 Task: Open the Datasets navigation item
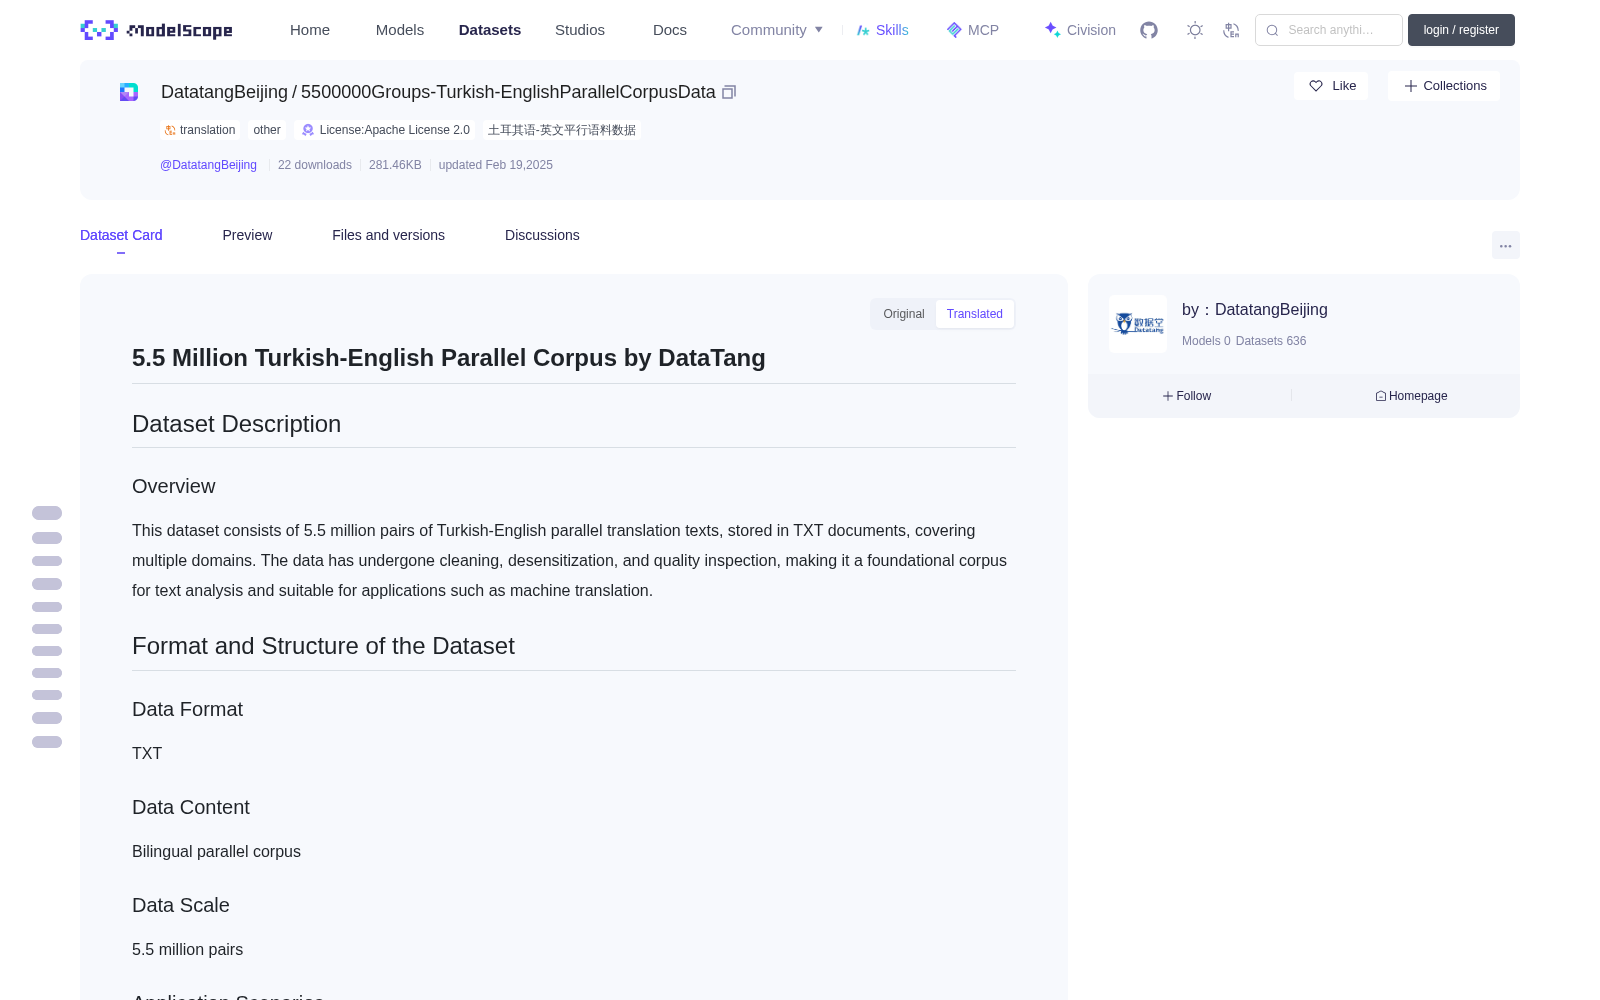490,30
